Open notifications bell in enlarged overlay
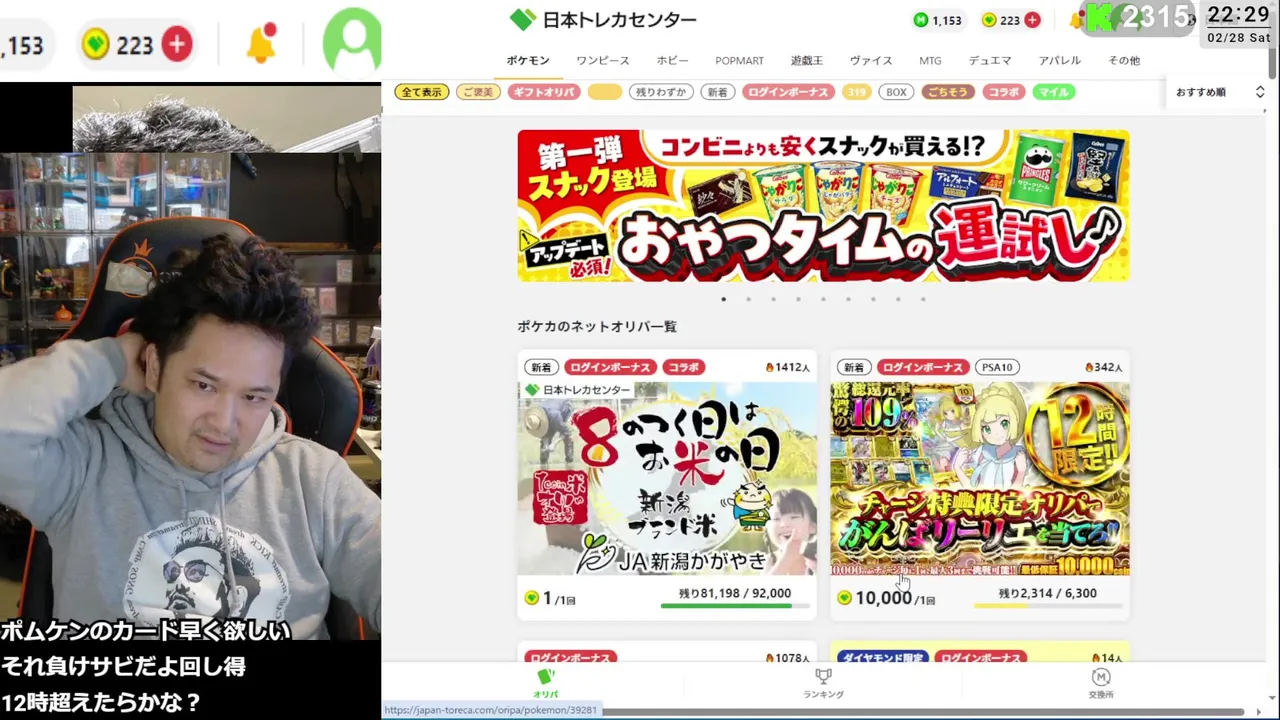Image resolution: width=1280 pixels, height=720 pixels. (x=262, y=44)
